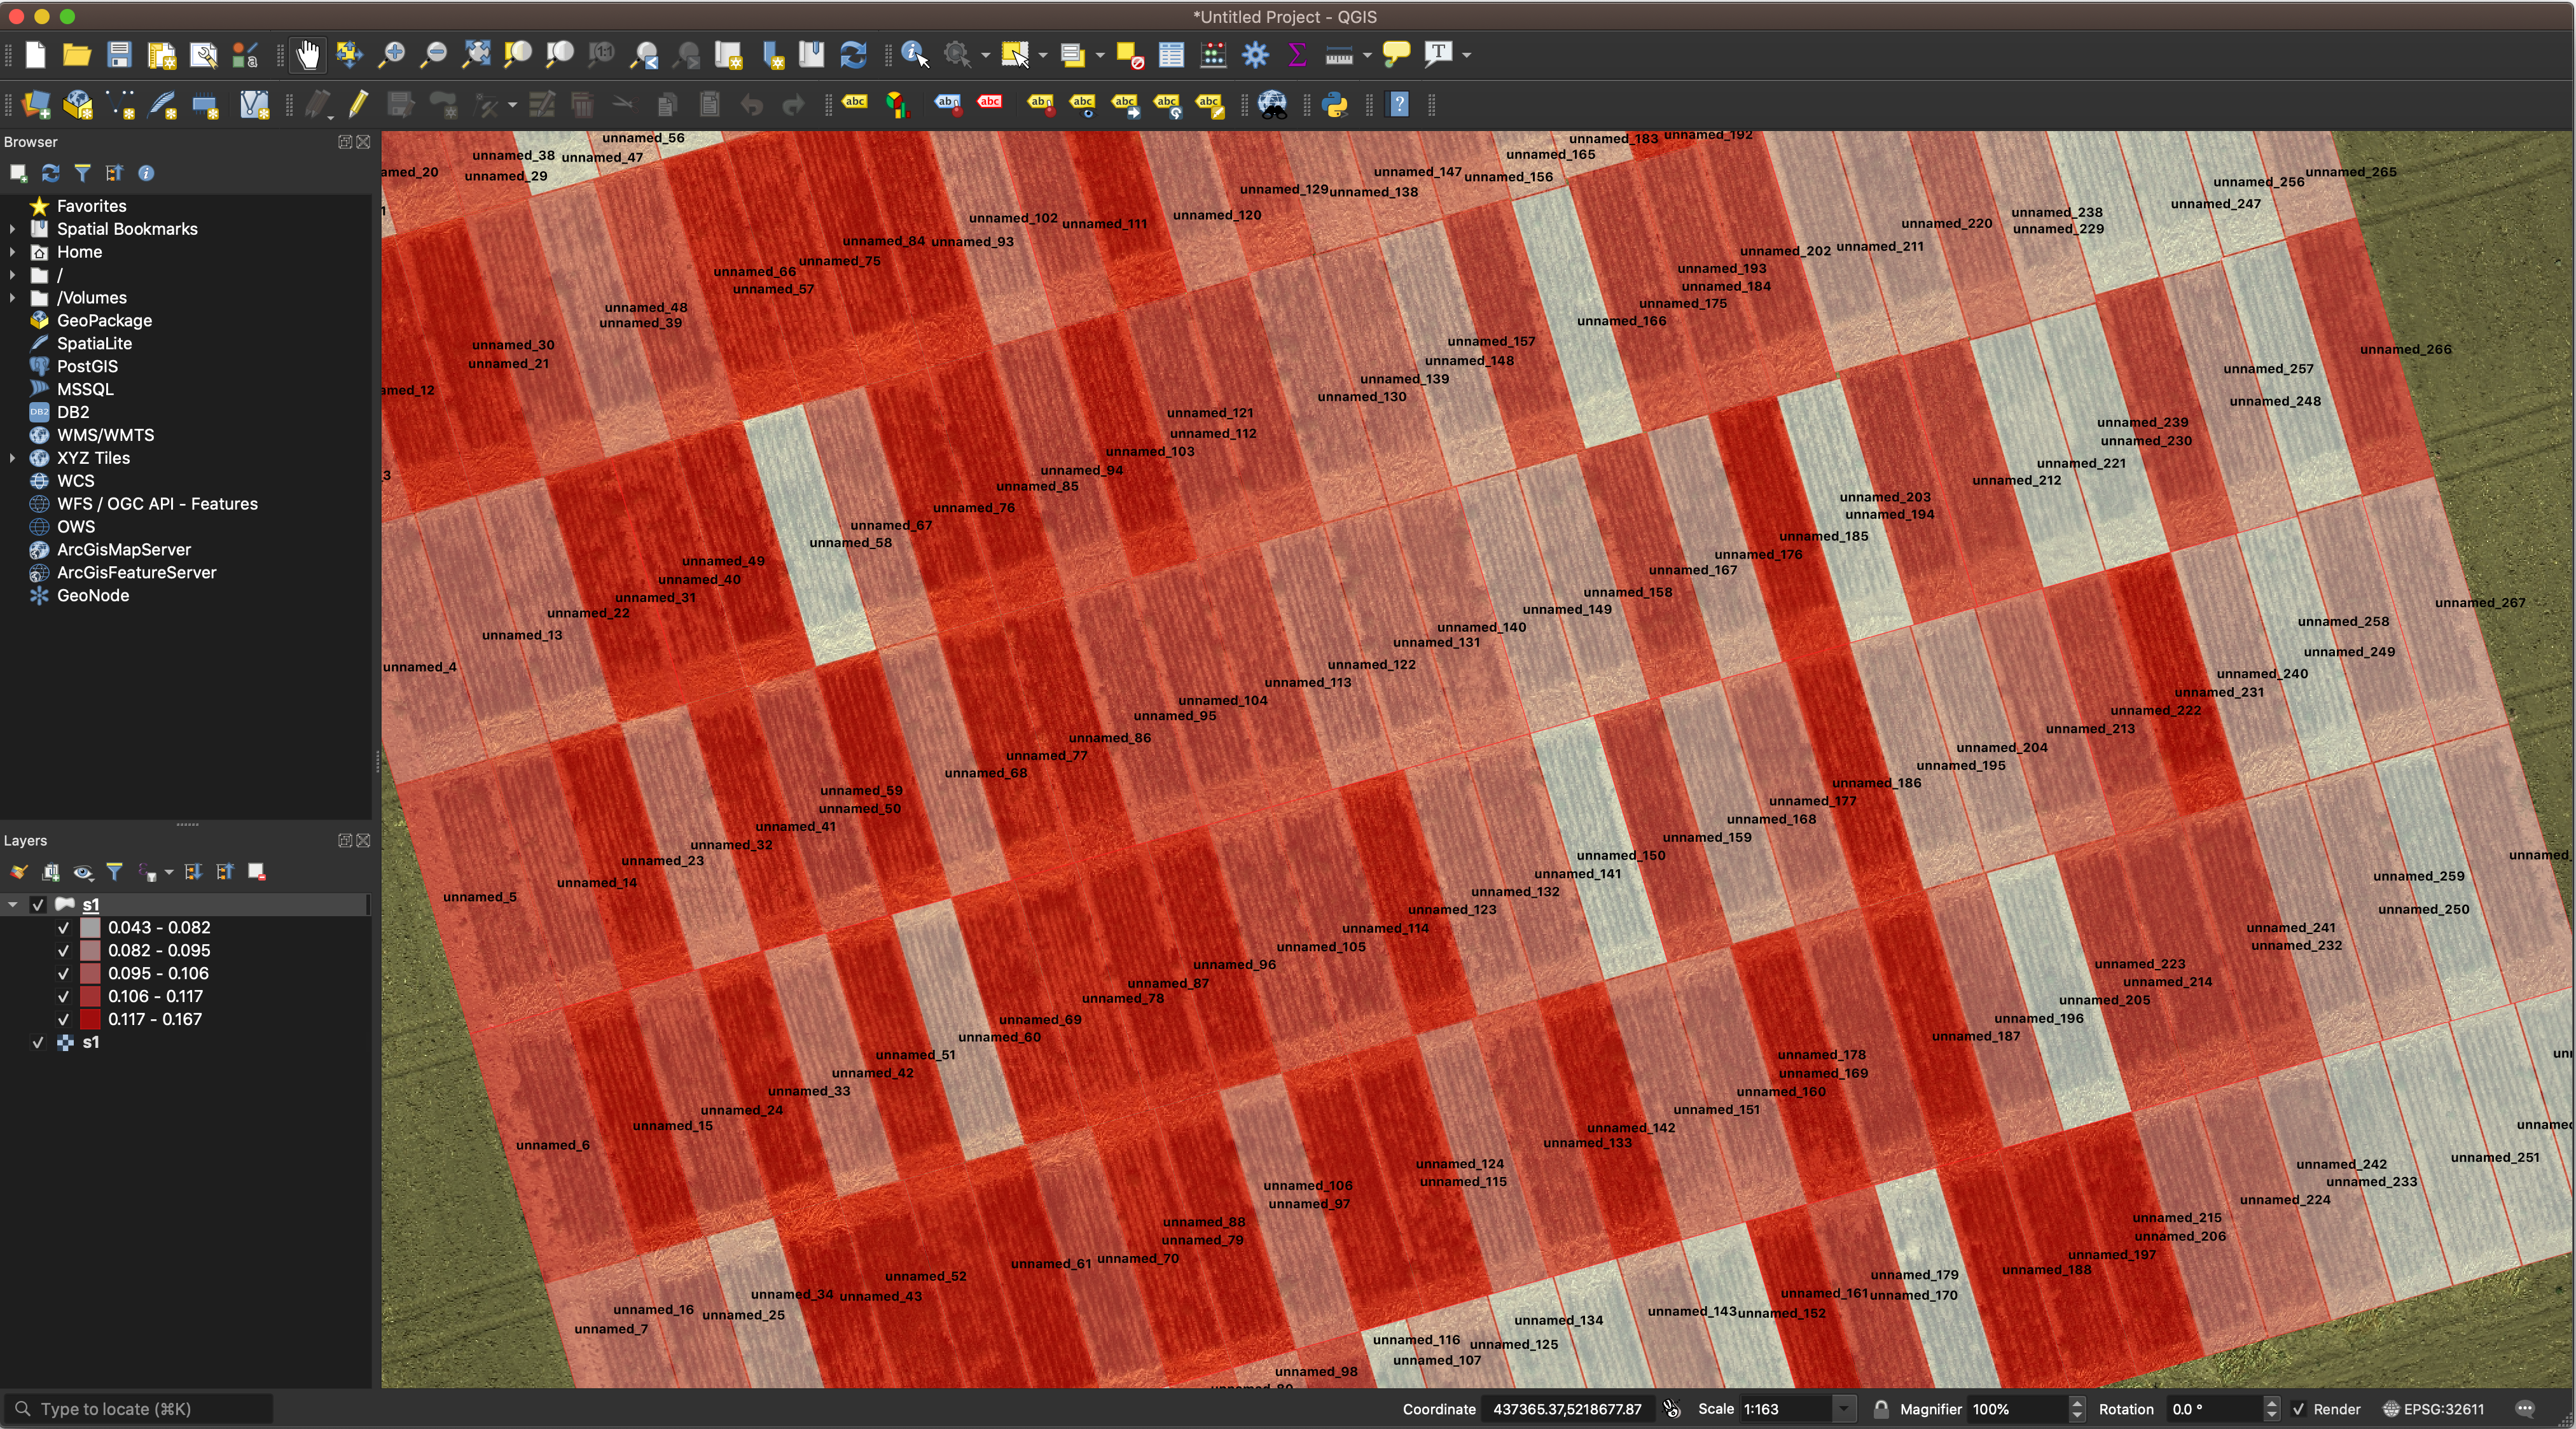Viewport: 2576px width, 1429px height.
Task: Click the 0.043 - 0.082 light swatch
Action: pyautogui.click(x=90, y=928)
